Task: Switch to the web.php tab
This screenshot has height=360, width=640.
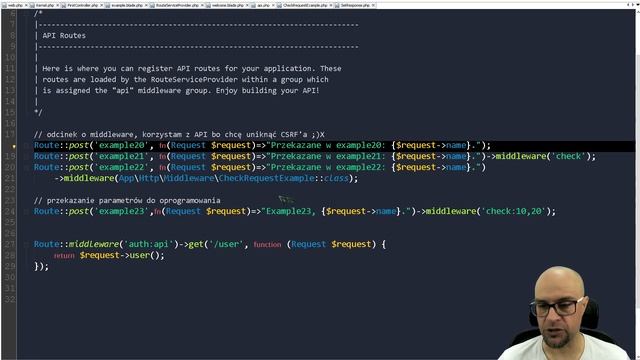Action: coord(16,5)
